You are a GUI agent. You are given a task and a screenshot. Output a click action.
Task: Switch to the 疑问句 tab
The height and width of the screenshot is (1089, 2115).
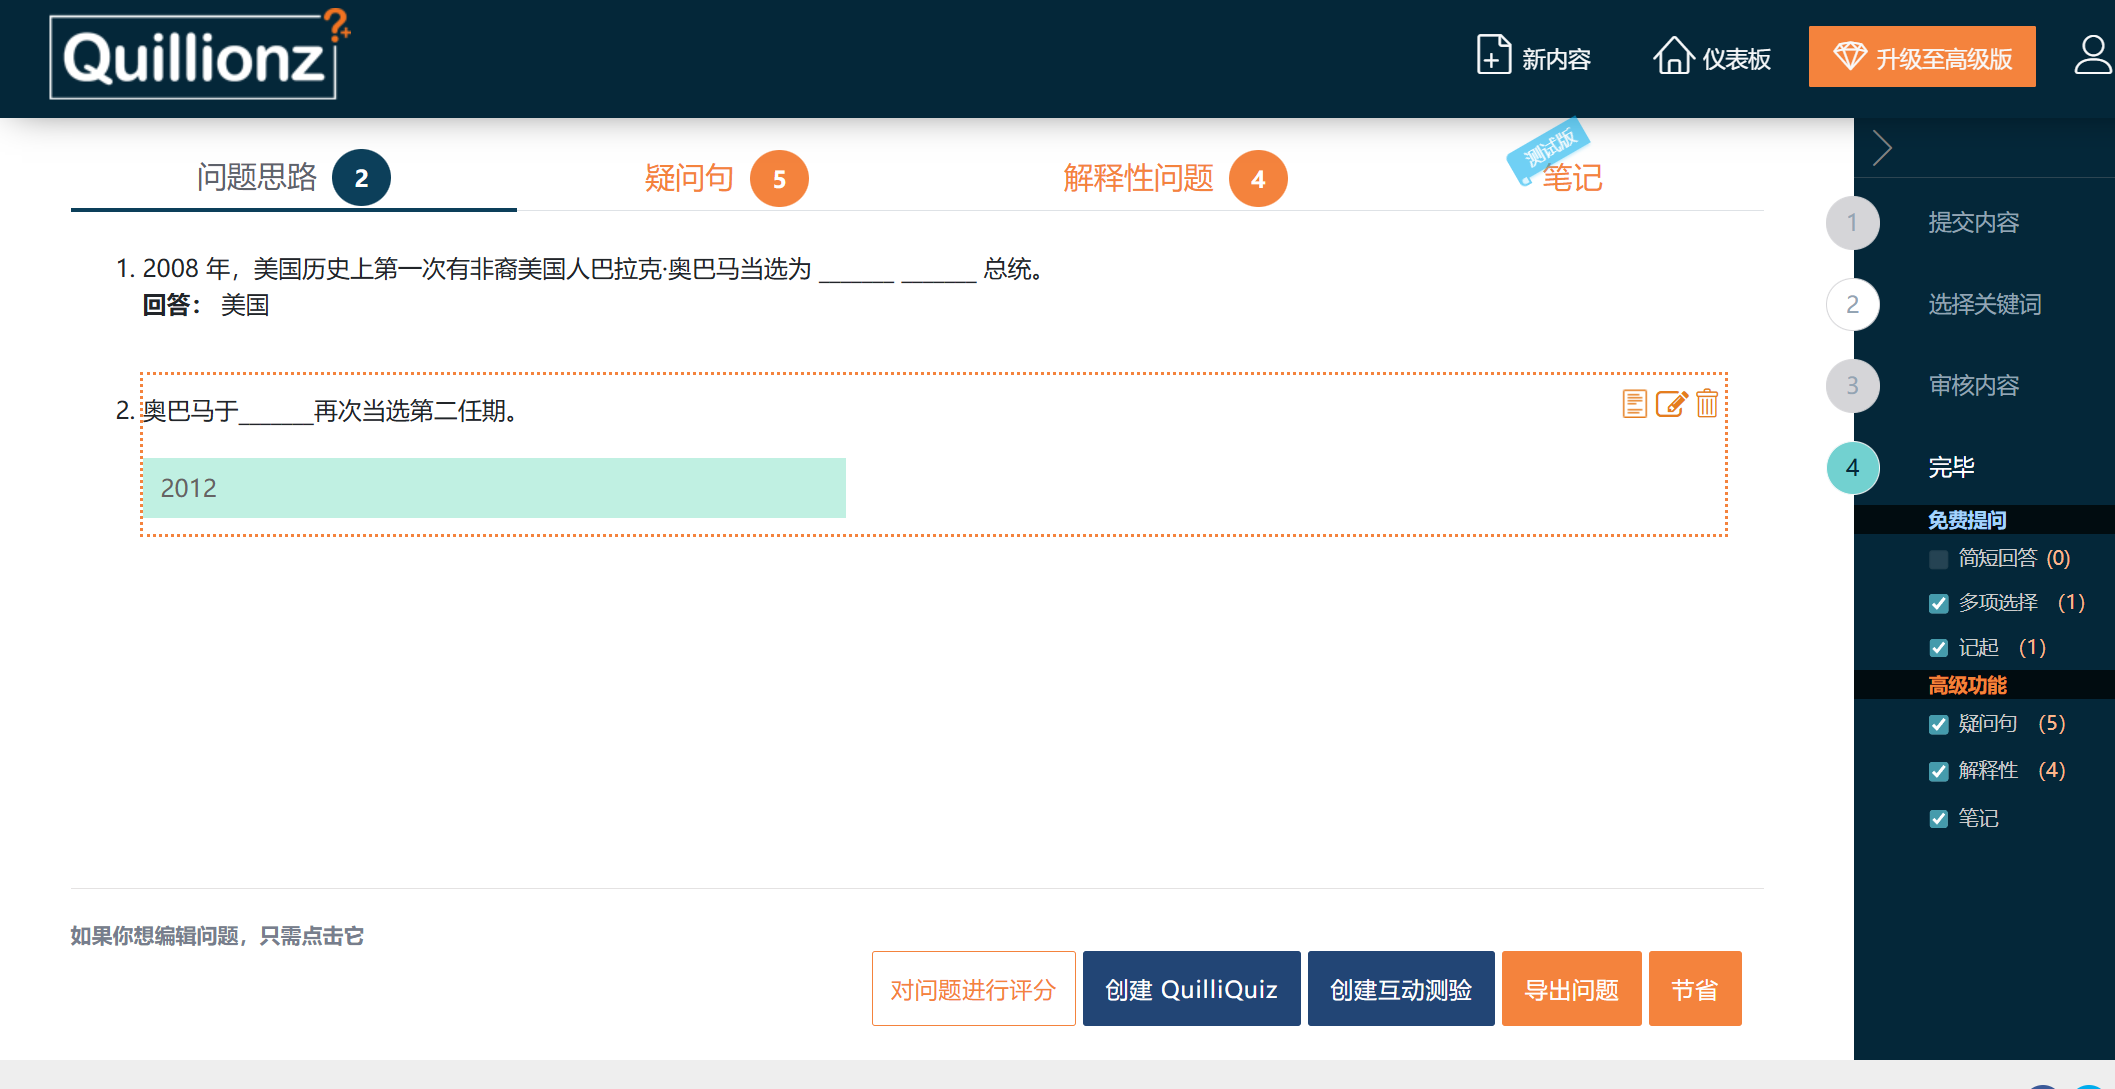(x=689, y=177)
